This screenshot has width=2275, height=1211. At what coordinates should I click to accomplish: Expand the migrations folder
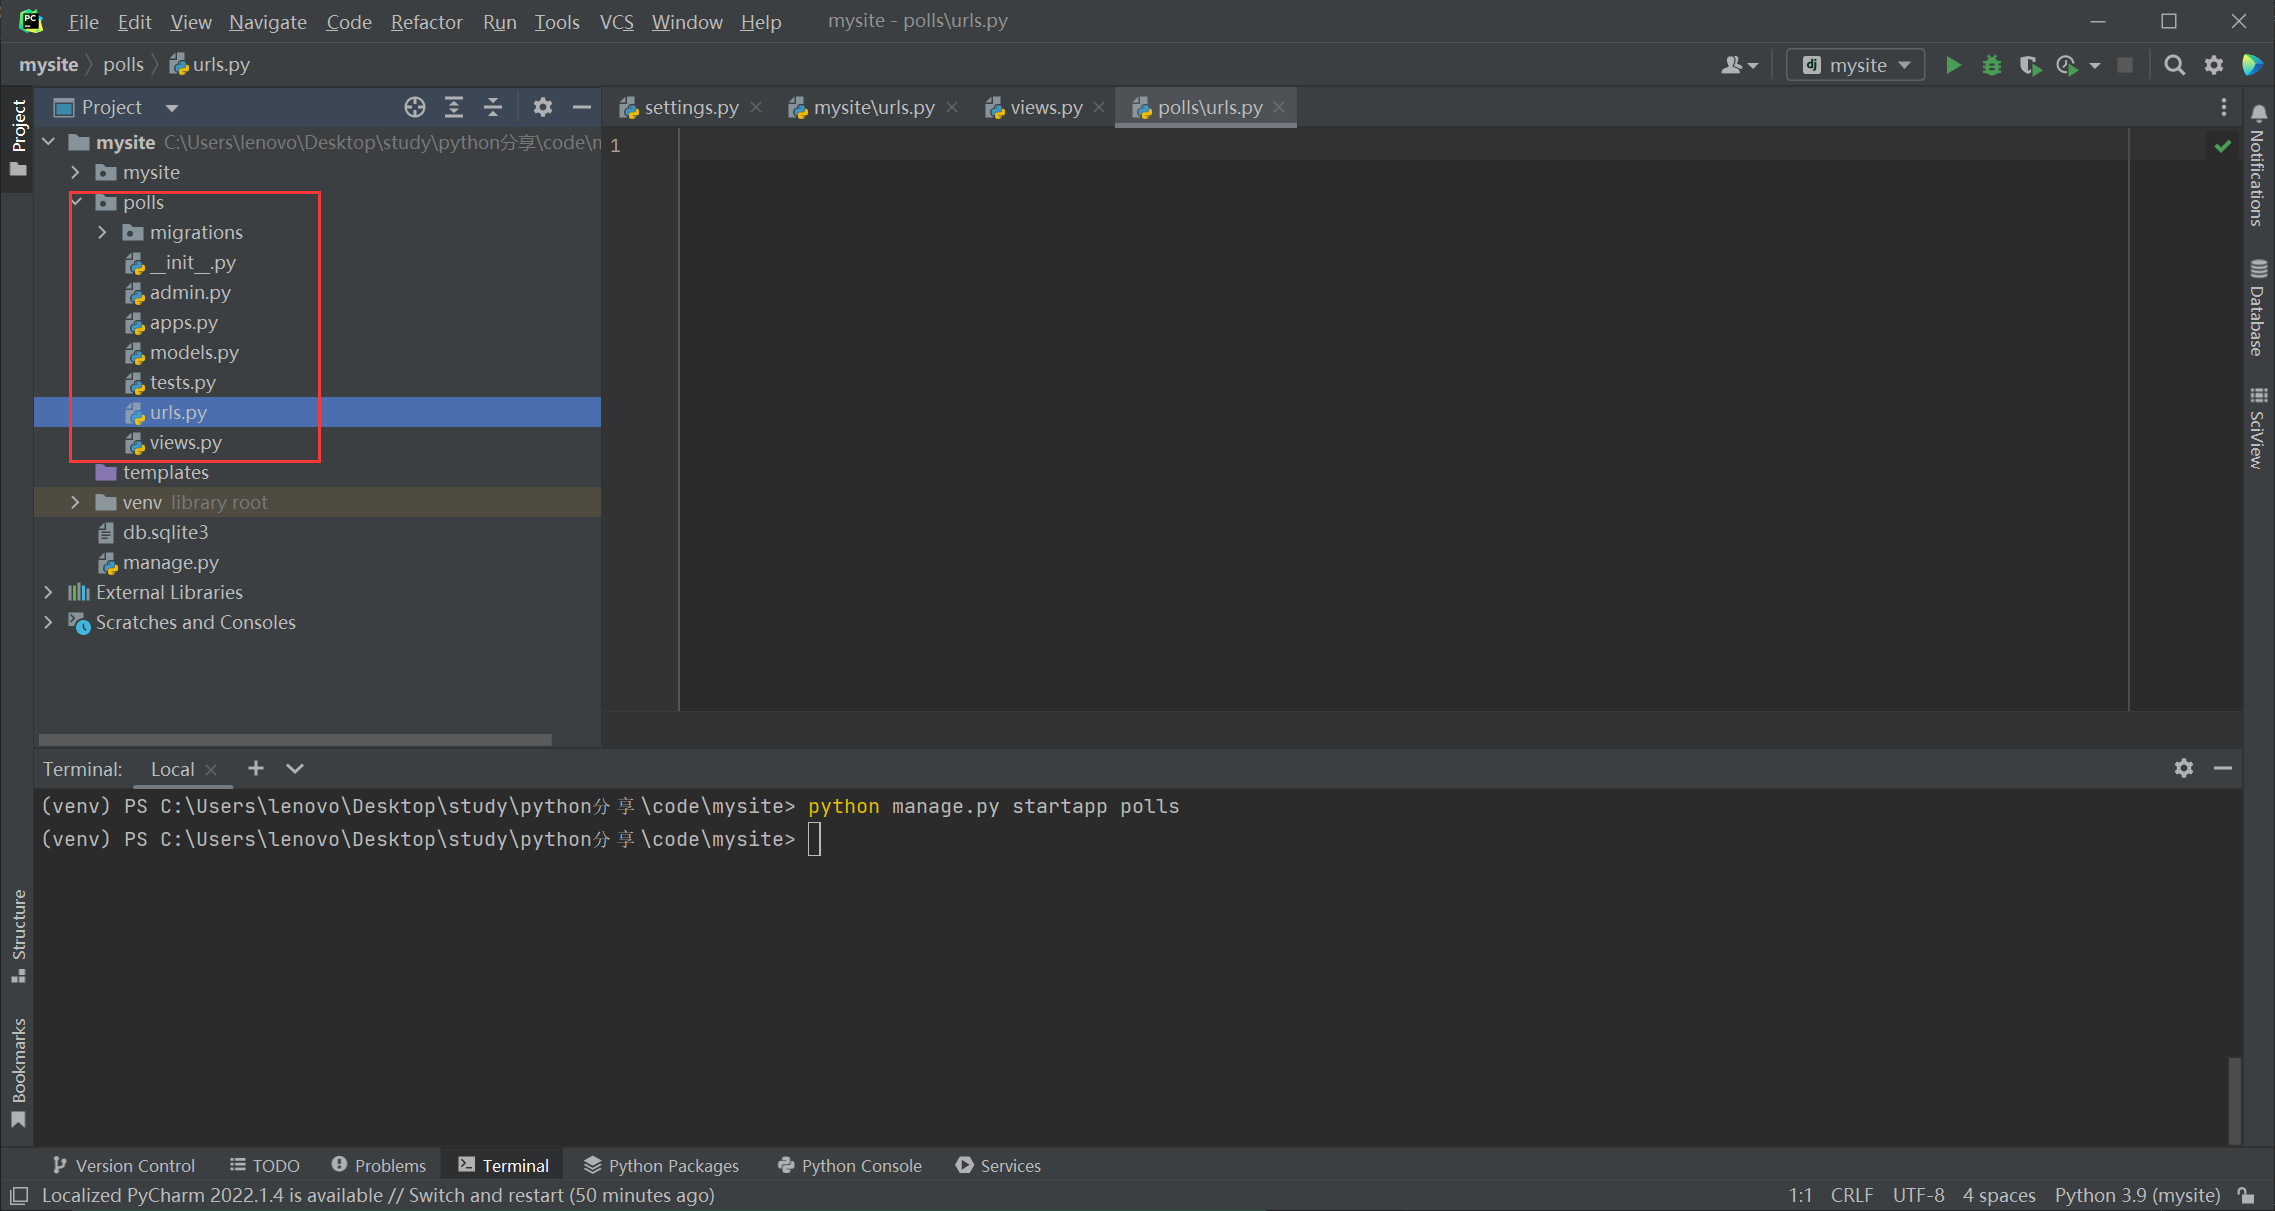tap(102, 232)
